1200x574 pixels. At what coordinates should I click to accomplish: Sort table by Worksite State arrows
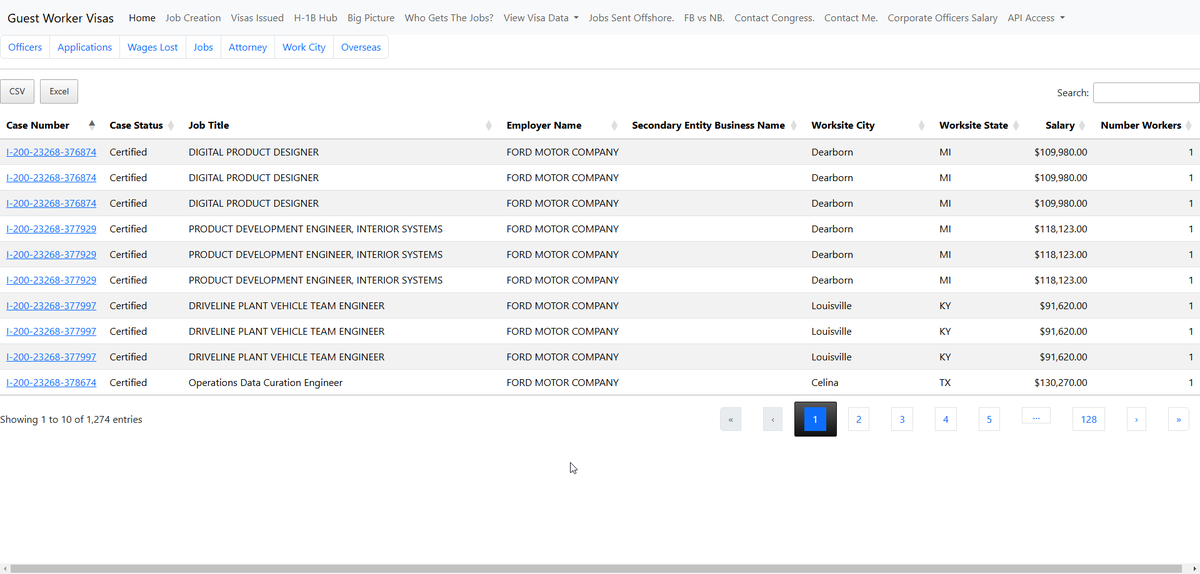coord(1016,125)
